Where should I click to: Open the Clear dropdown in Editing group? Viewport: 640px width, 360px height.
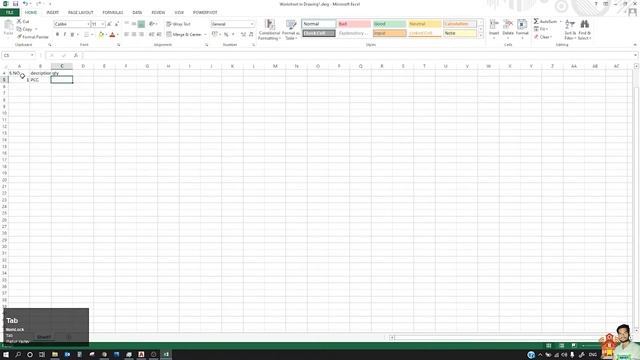(x=543, y=37)
